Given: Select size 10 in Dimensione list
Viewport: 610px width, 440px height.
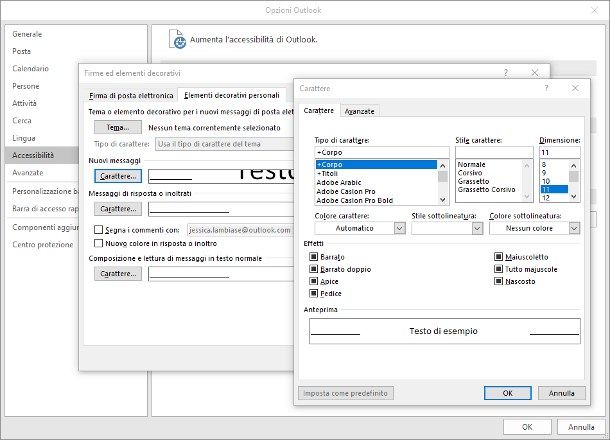Looking at the screenshot, I should coord(554,181).
